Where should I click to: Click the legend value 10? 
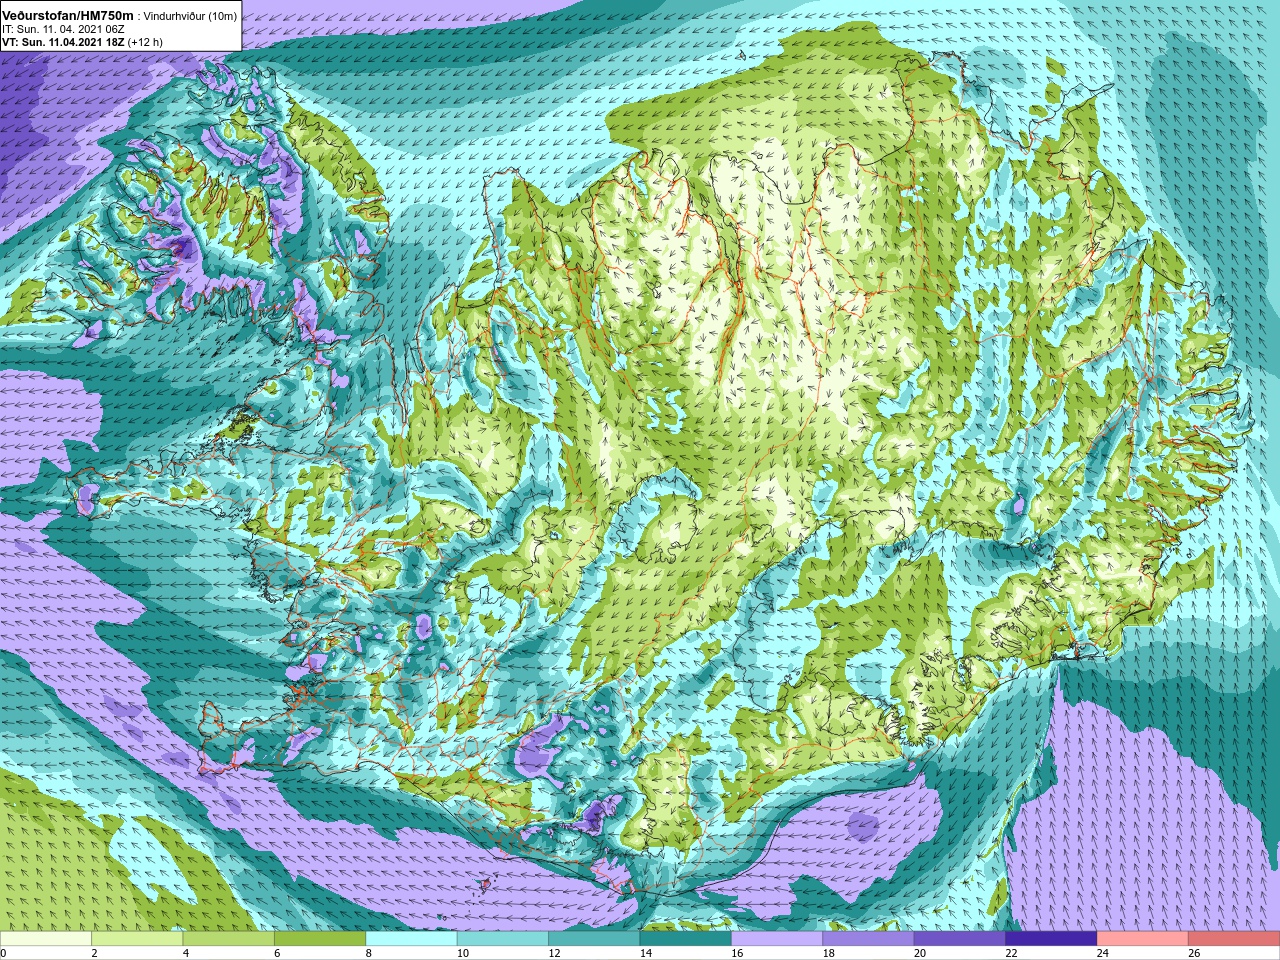(x=462, y=953)
